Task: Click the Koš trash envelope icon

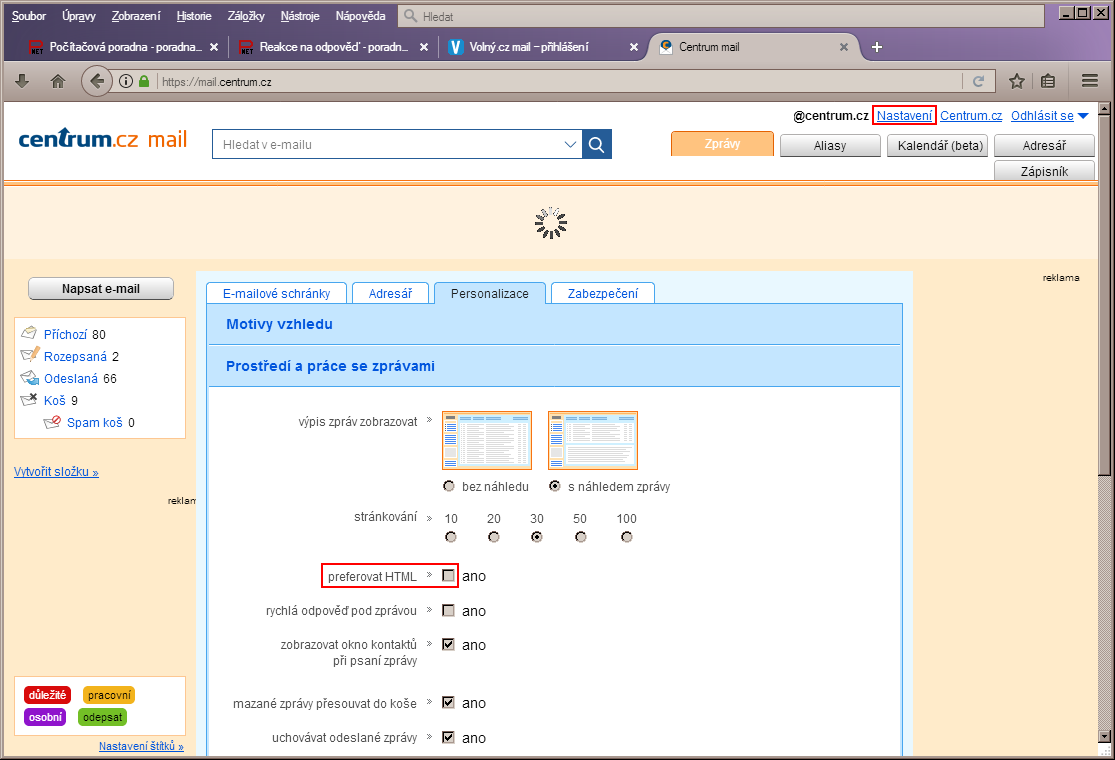Action: pyautogui.click(x=29, y=400)
